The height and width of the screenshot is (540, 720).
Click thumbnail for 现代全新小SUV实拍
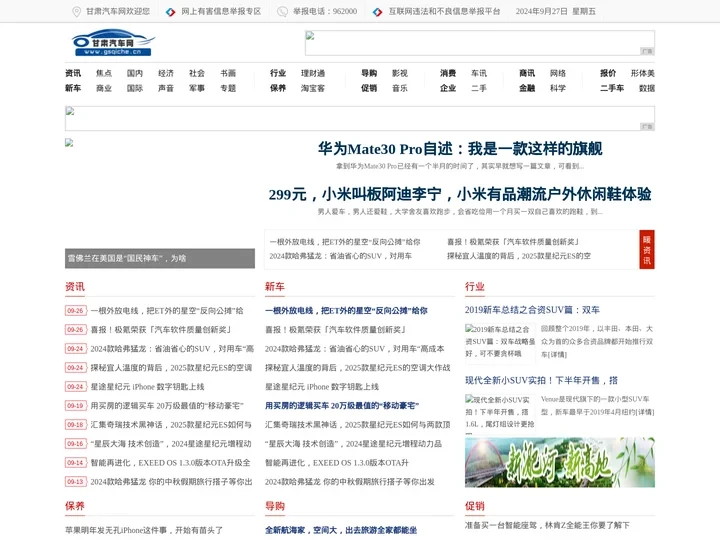[x=500, y=413]
